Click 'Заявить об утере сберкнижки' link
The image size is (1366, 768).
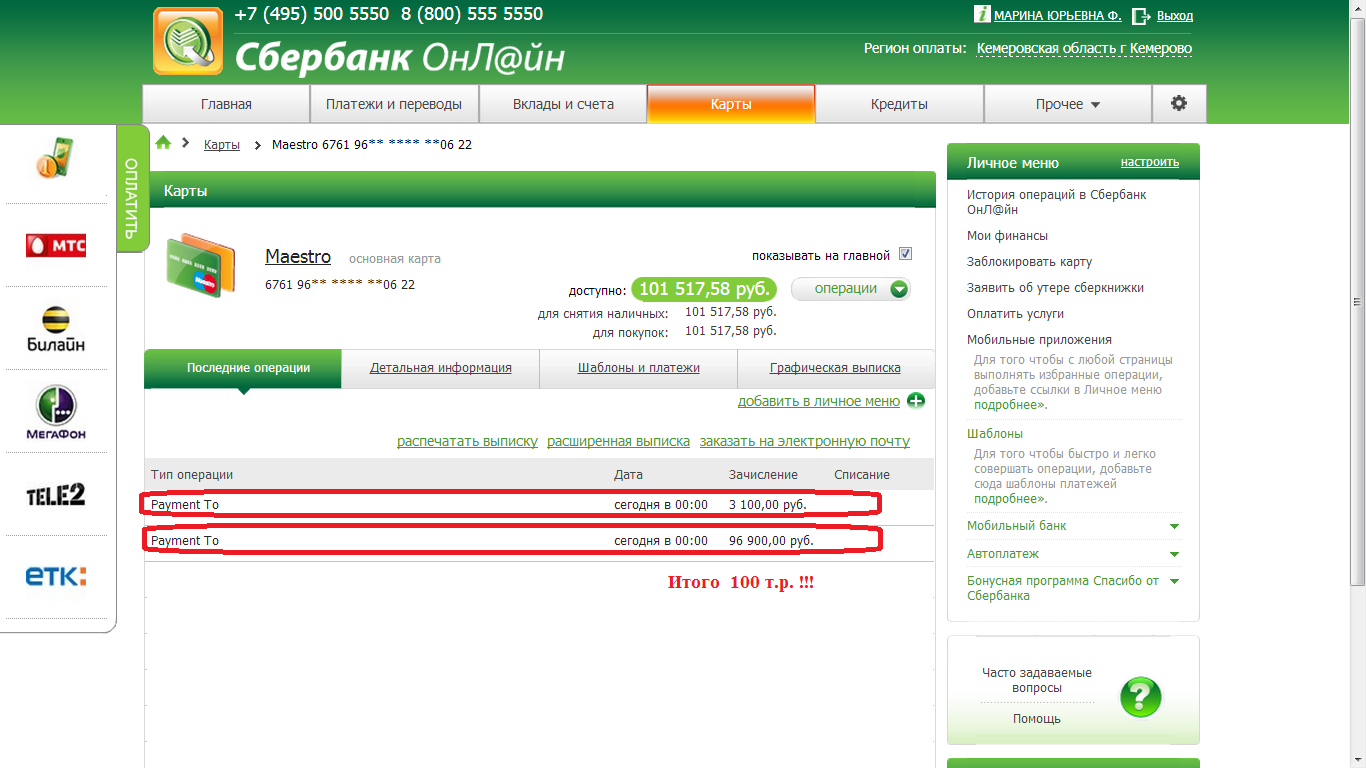(x=1055, y=288)
